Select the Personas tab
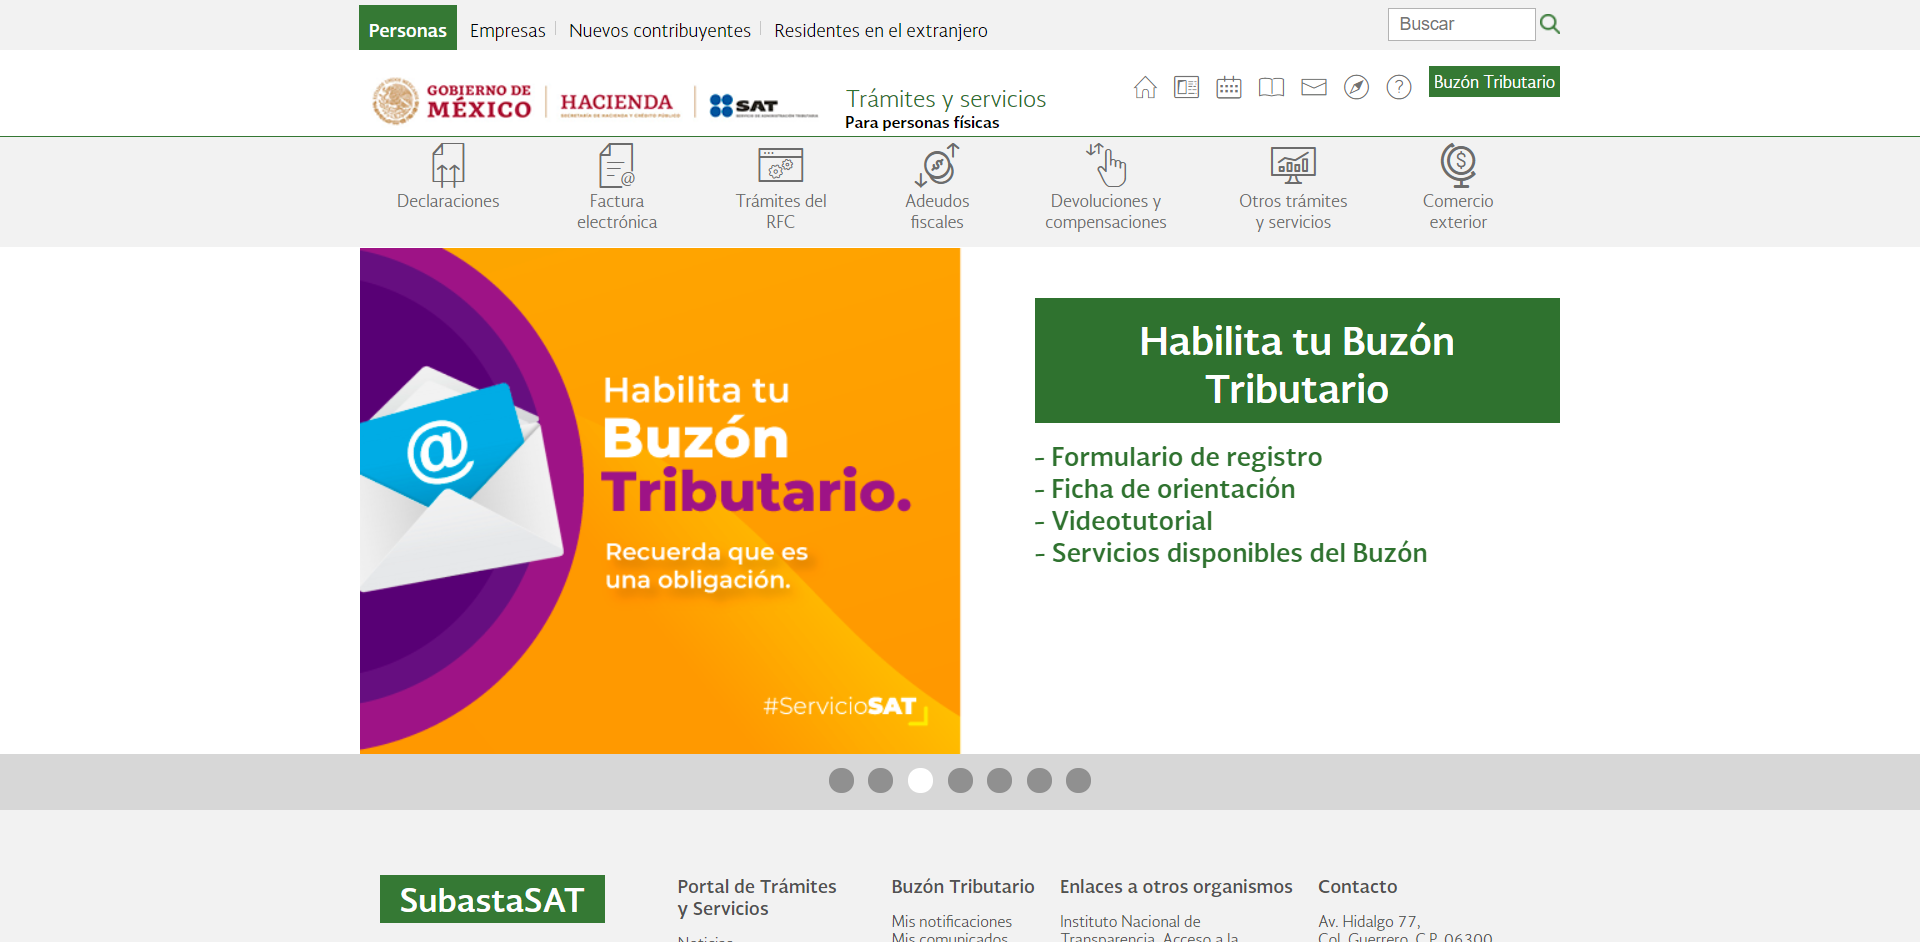 408,28
